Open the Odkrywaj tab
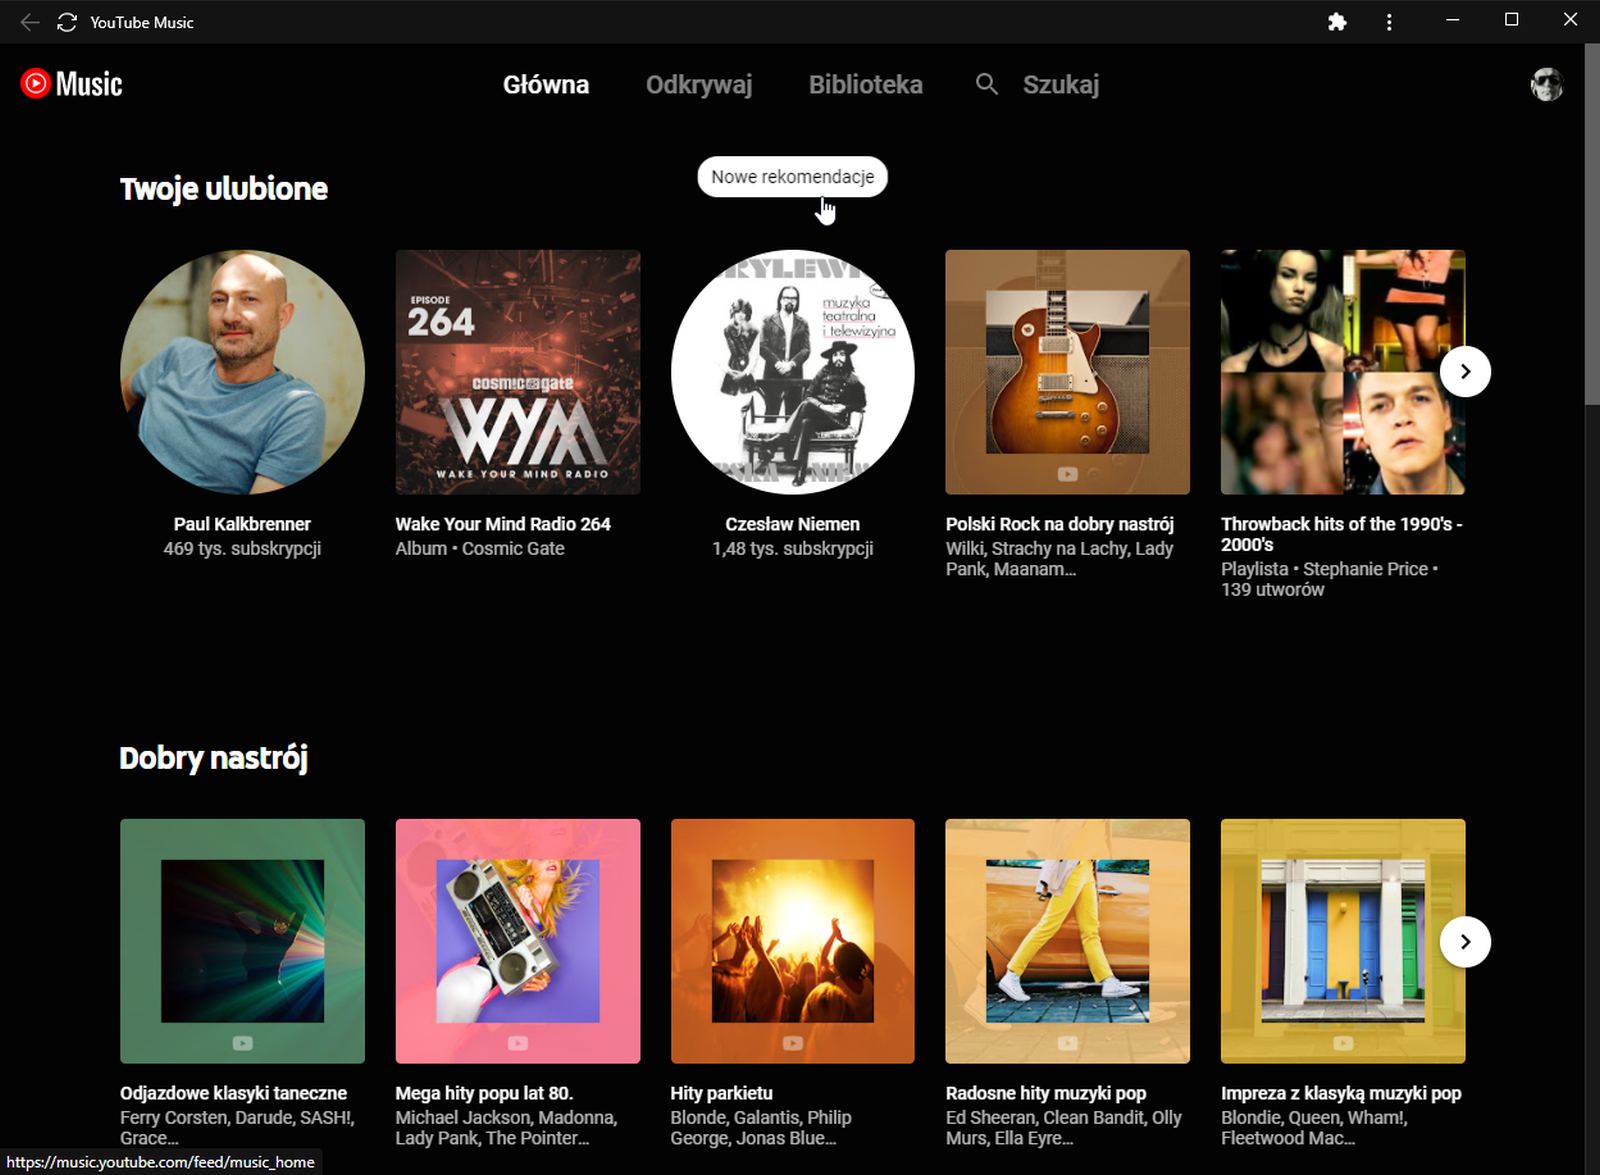The width and height of the screenshot is (1600, 1175). tap(699, 85)
